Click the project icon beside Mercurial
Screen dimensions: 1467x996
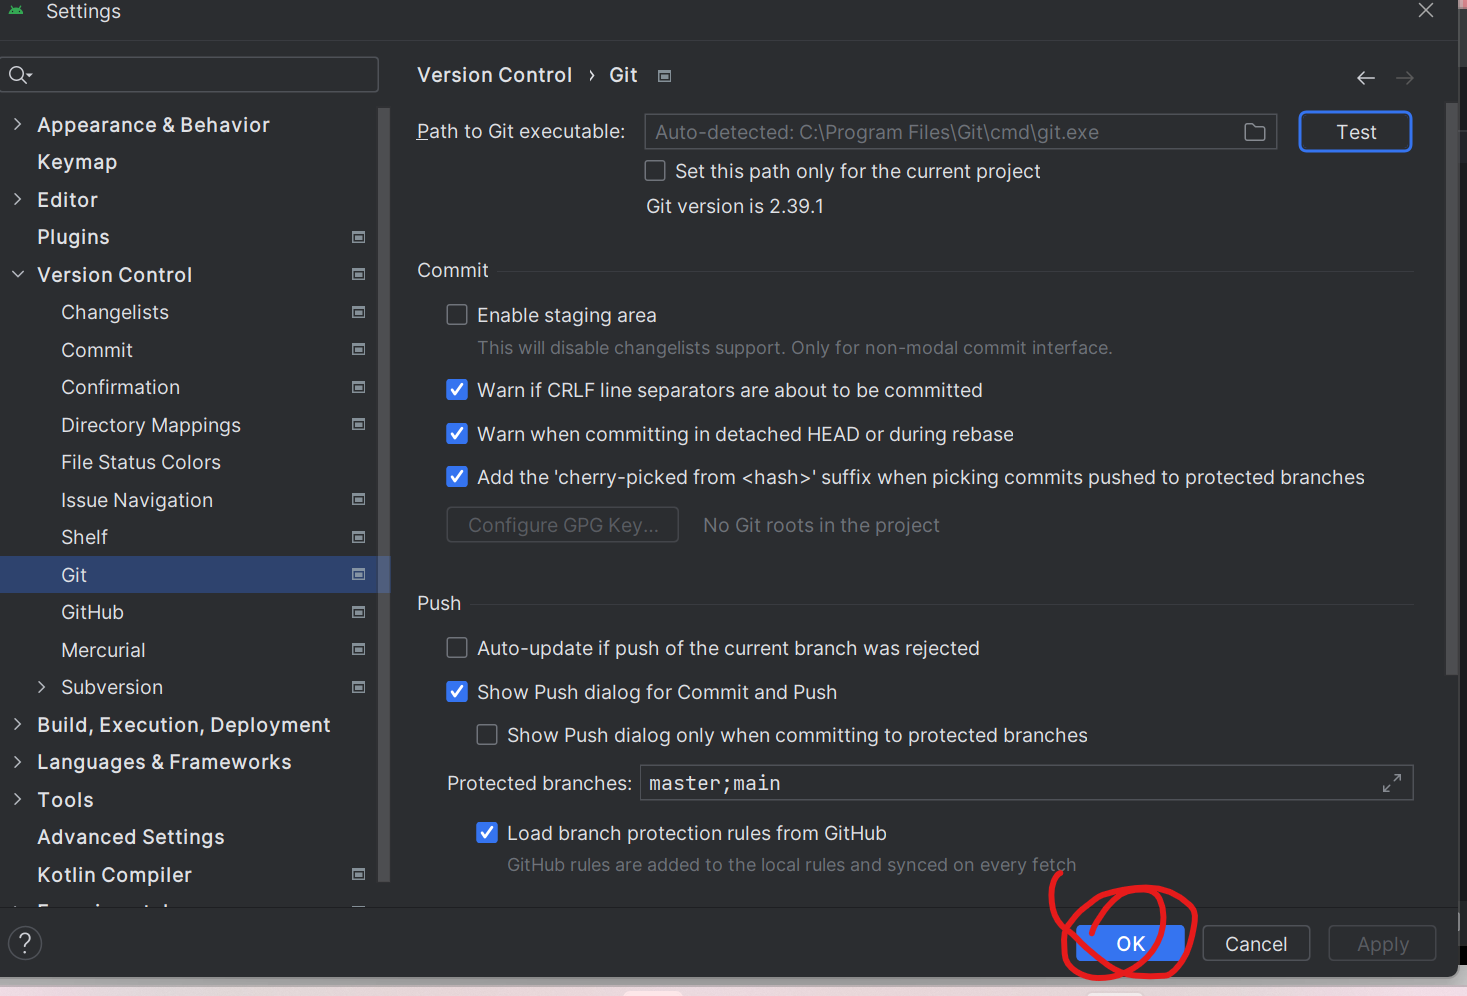(359, 649)
